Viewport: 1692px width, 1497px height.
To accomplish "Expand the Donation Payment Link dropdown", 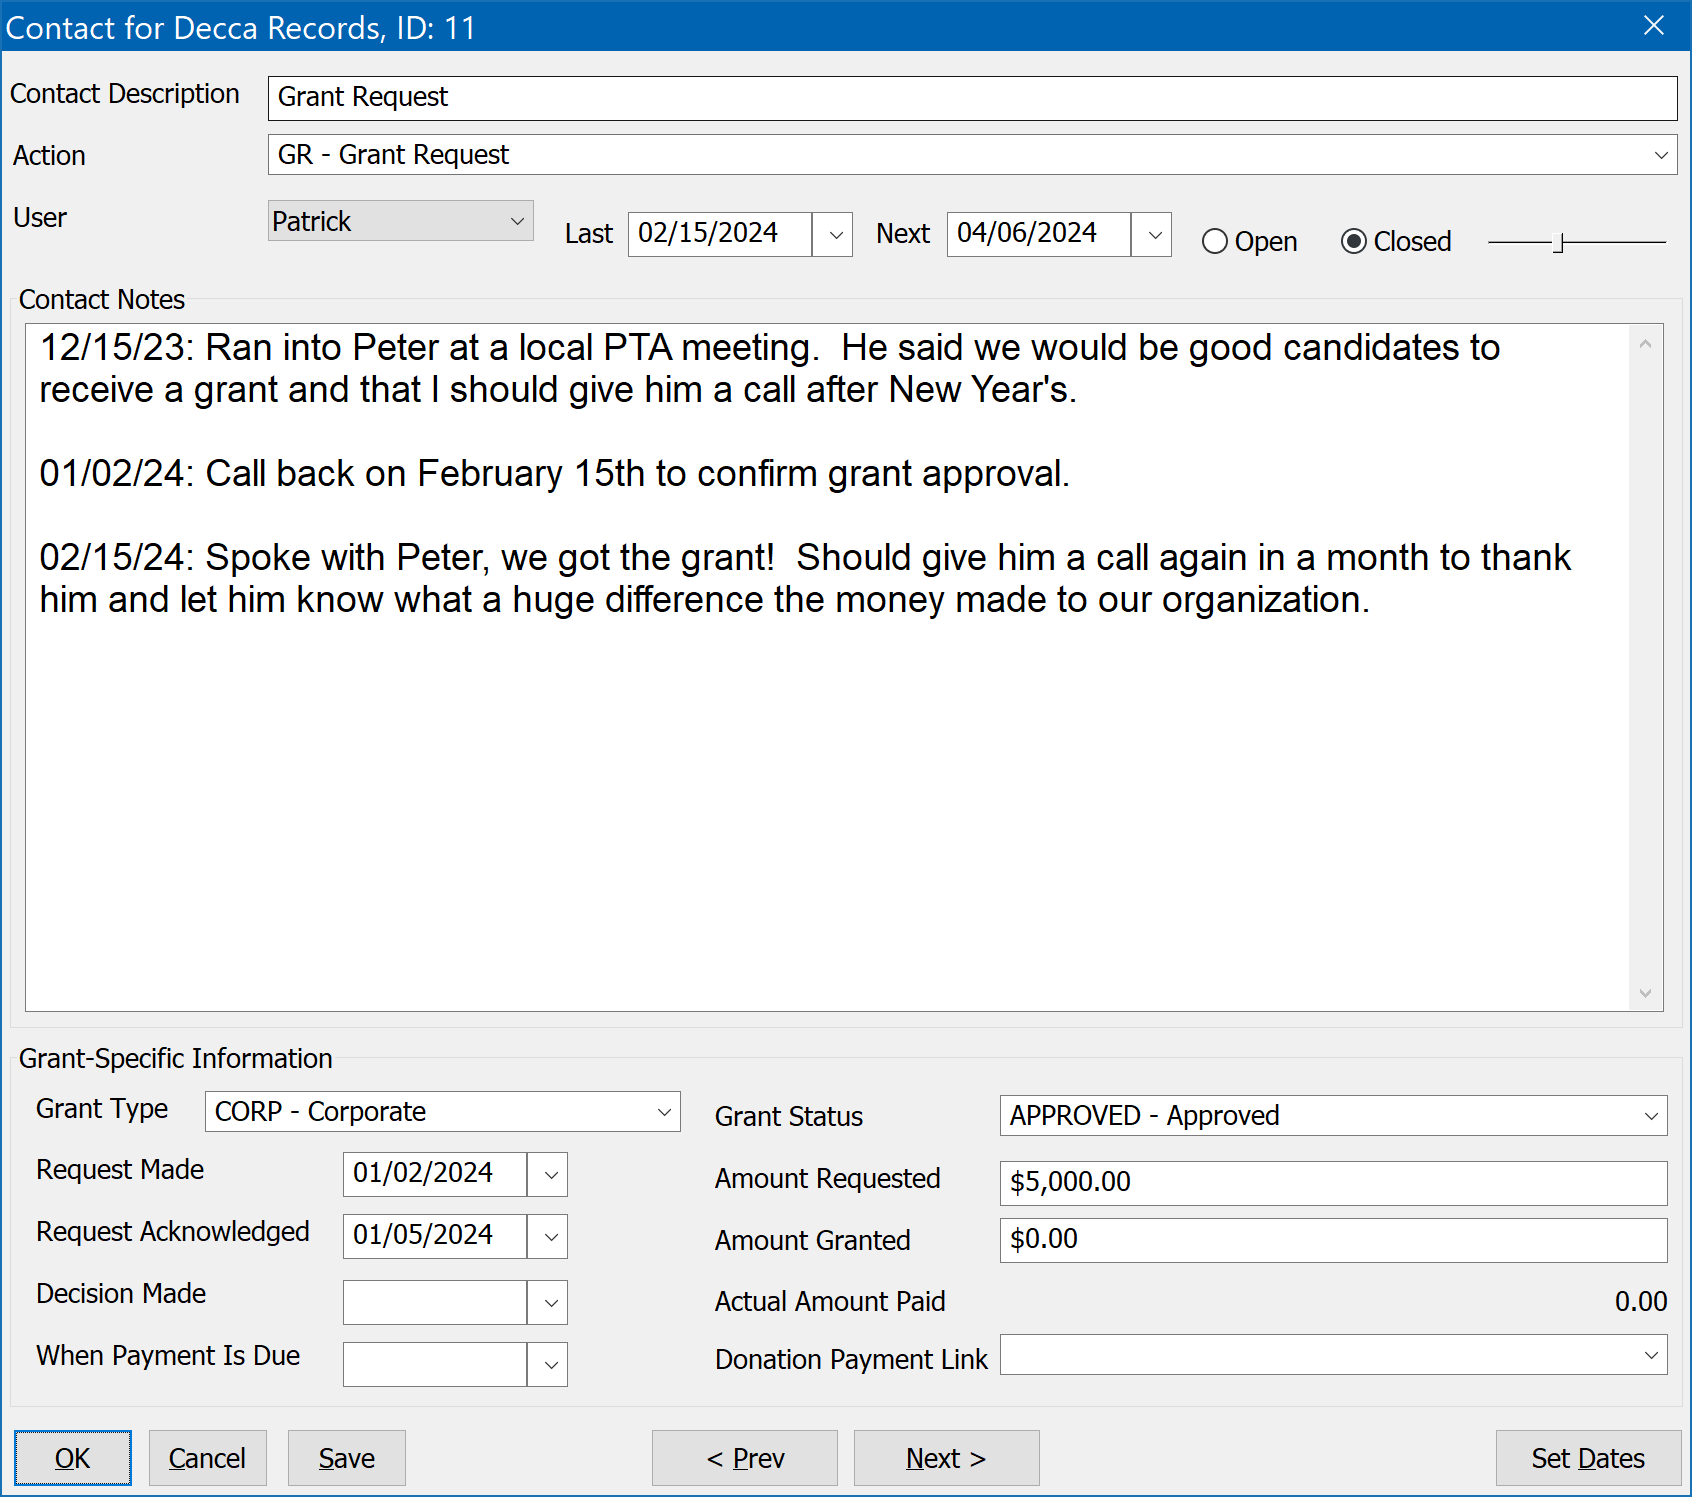I will (1651, 1355).
